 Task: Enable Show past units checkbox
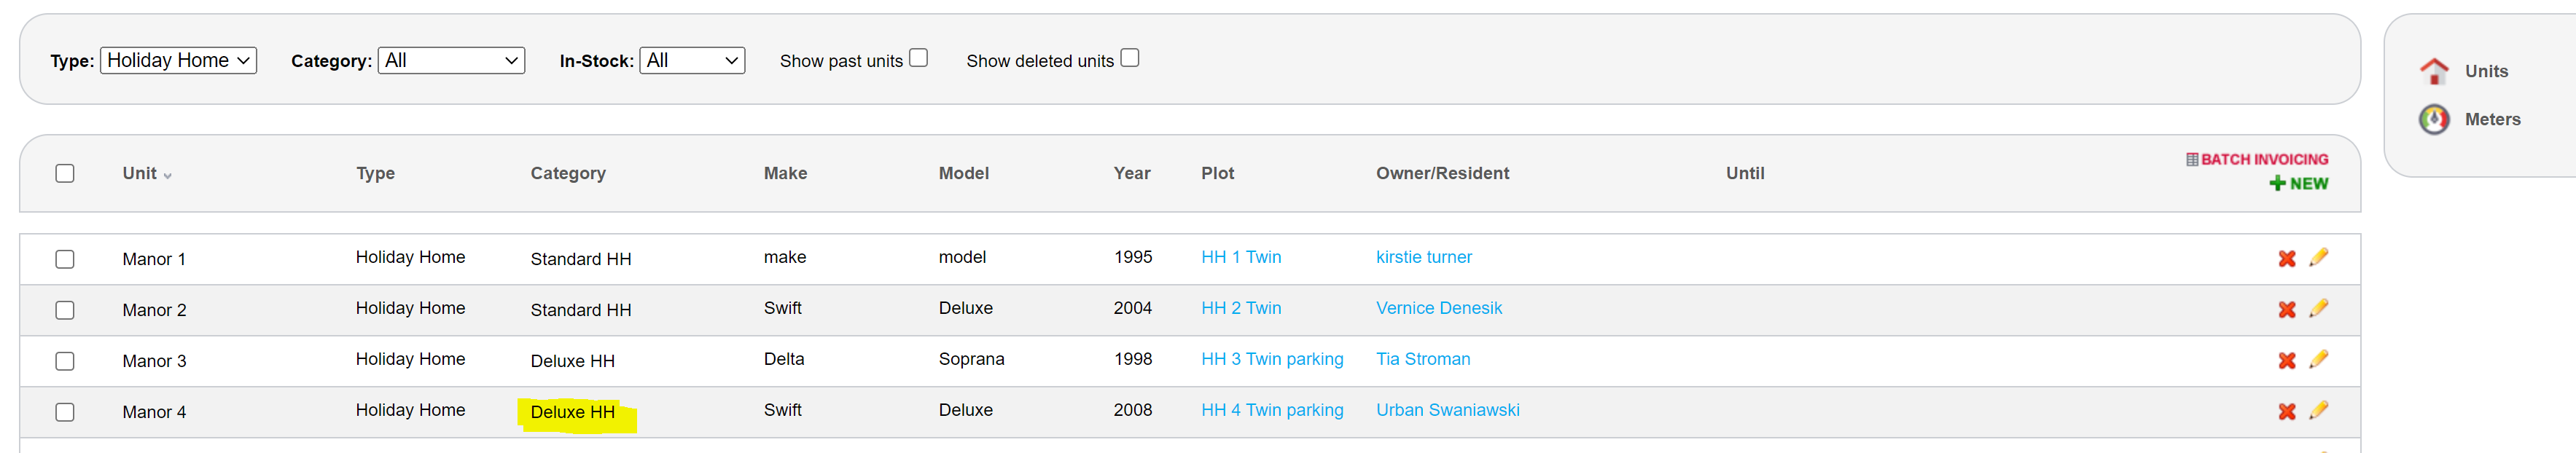coord(918,58)
